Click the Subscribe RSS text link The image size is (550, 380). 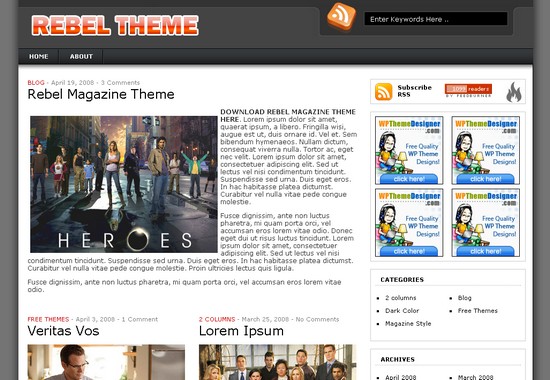[414, 91]
